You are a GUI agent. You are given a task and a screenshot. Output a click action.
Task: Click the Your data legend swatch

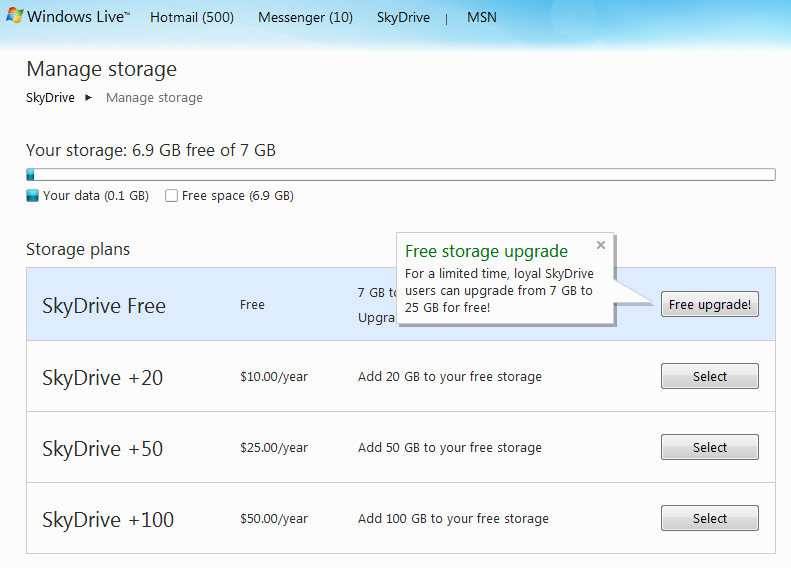point(32,196)
